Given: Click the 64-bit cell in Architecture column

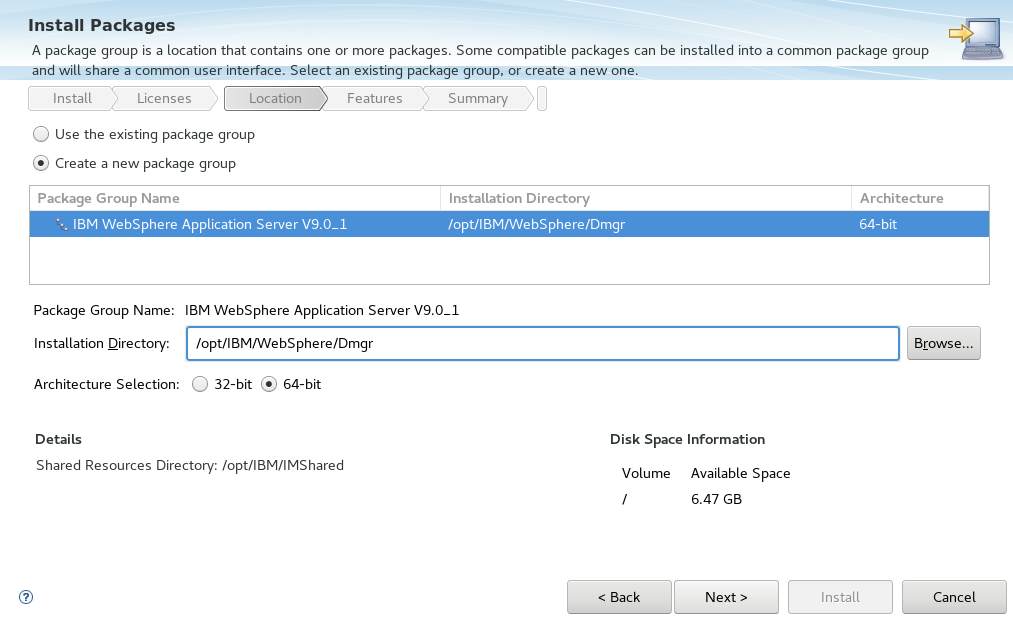Looking at the screenshot, I should click(878, 225).
